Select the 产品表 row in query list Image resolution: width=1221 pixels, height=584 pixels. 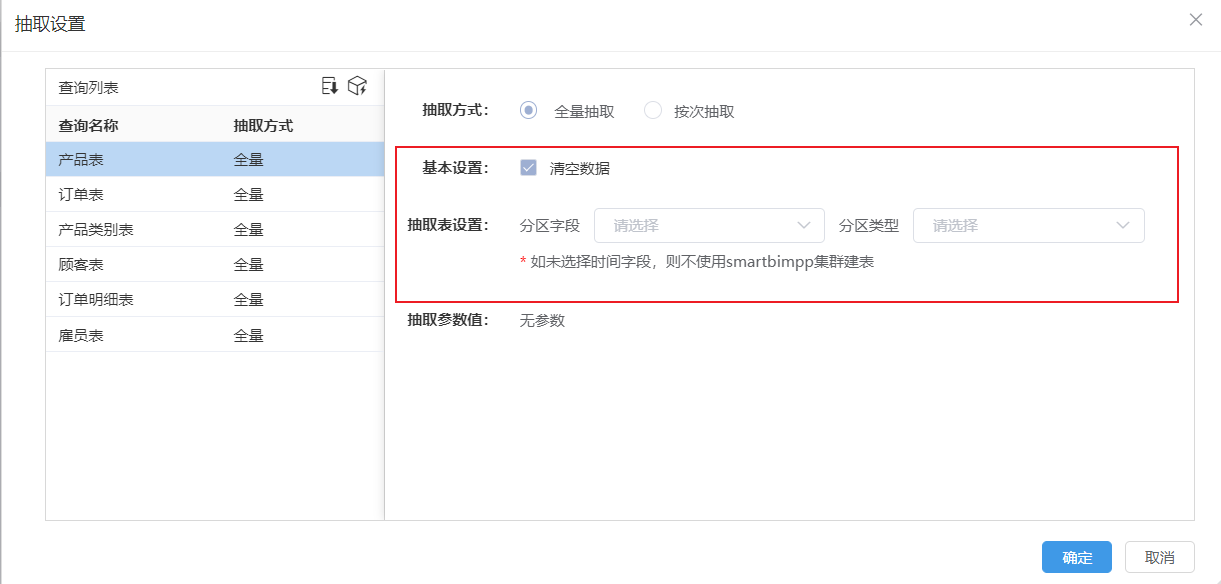(215, 159)
